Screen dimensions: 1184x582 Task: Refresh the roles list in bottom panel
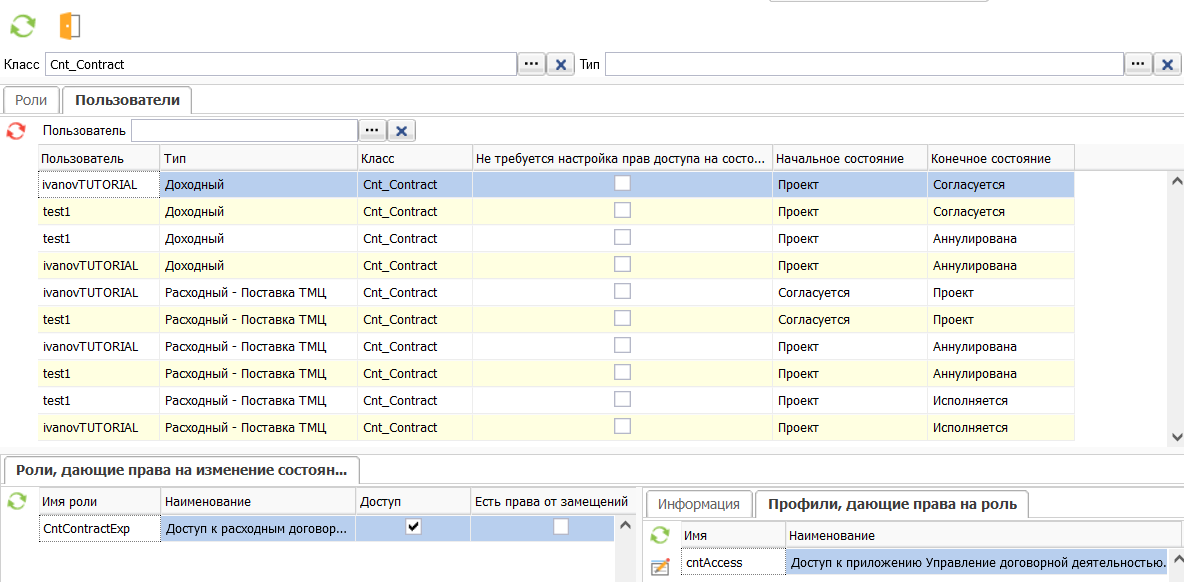16,501
